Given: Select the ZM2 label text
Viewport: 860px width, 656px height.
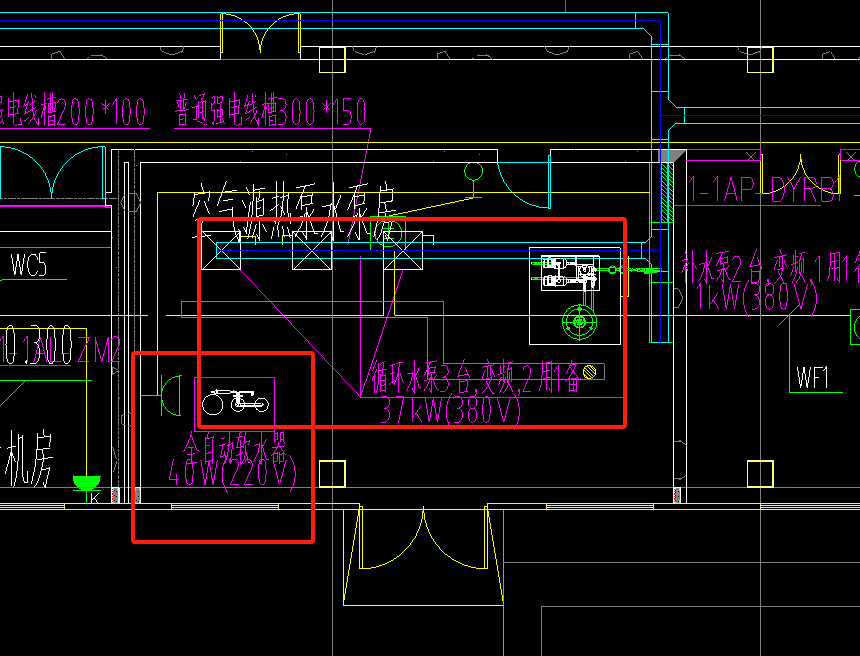Looking at the screenshot, I should [99, 350].
